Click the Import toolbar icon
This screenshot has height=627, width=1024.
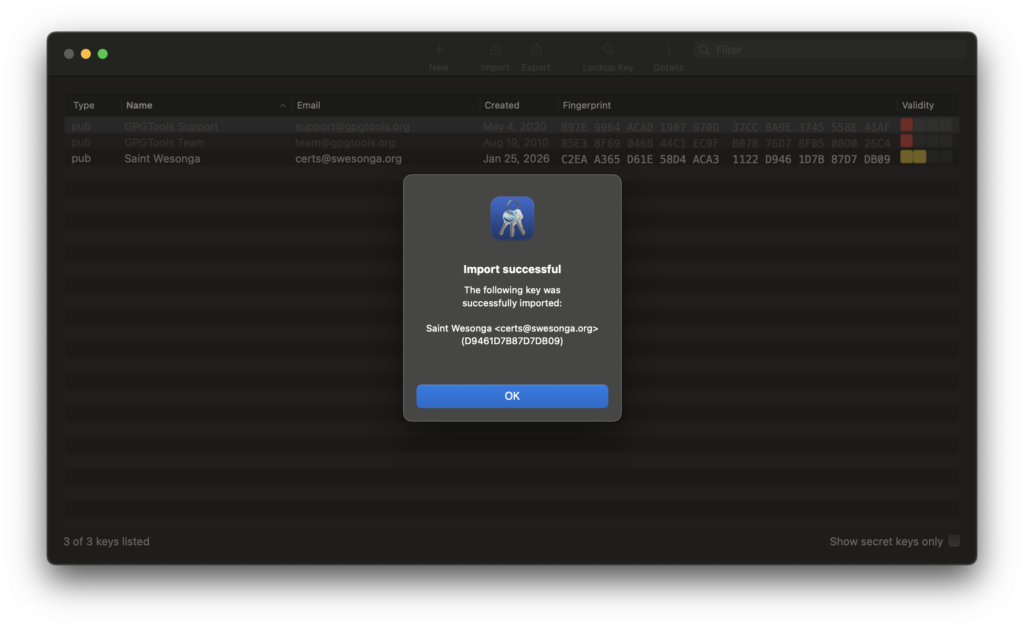pos(495,50)
